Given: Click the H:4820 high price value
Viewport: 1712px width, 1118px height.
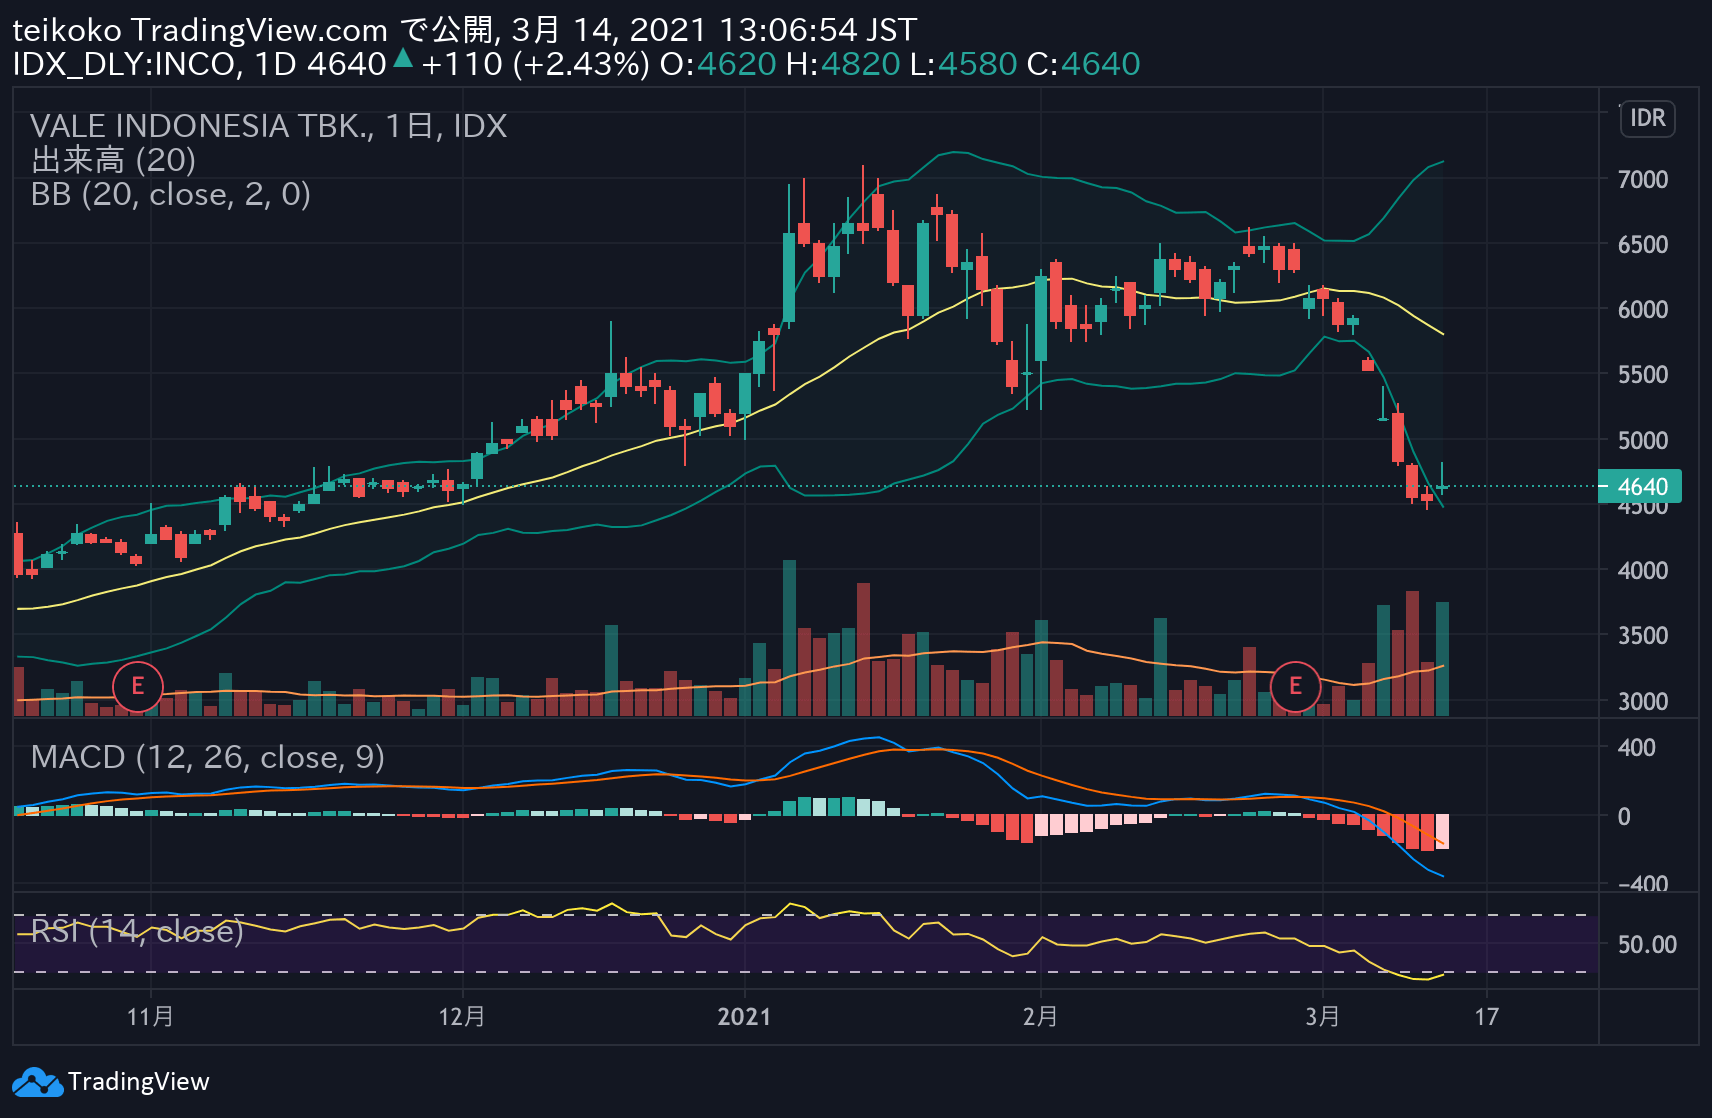Looking at the screenshot, I should (x=843, y=64).
